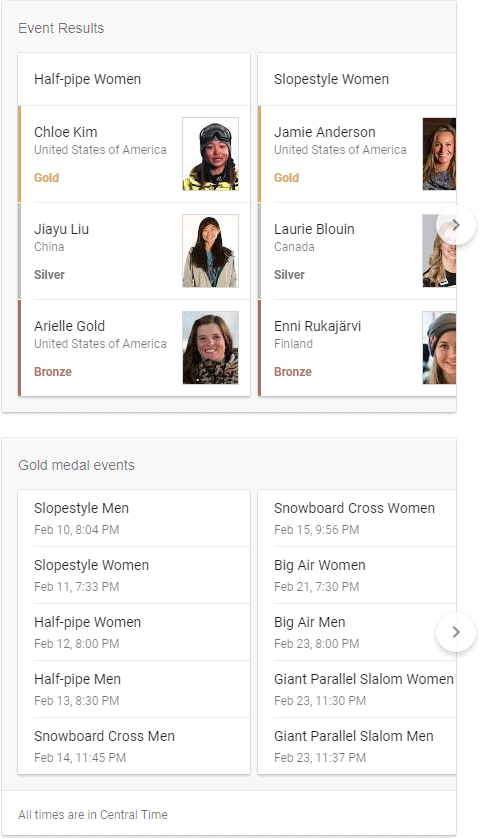
Task: Open Enni Rukajärvi's profile photo
Action: pyautogui.click(x=439, y=348)
